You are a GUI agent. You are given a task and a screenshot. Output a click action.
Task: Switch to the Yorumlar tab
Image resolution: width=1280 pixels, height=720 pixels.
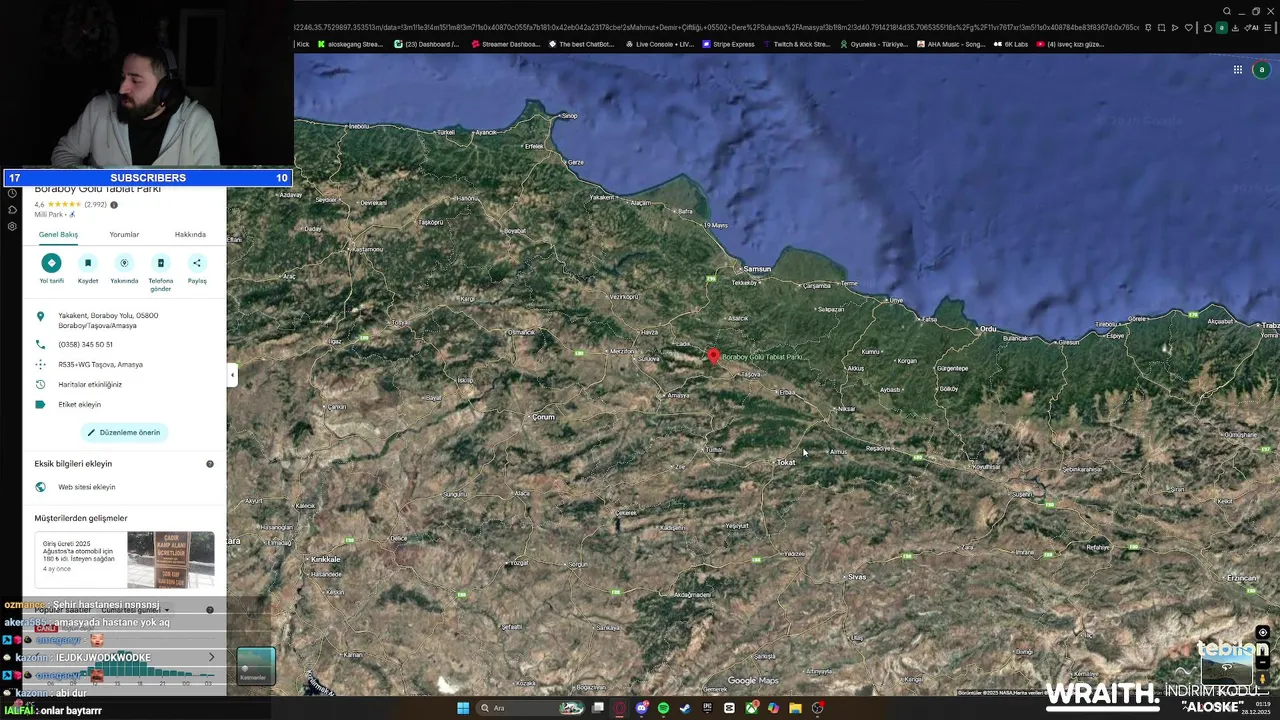(124, 234)
